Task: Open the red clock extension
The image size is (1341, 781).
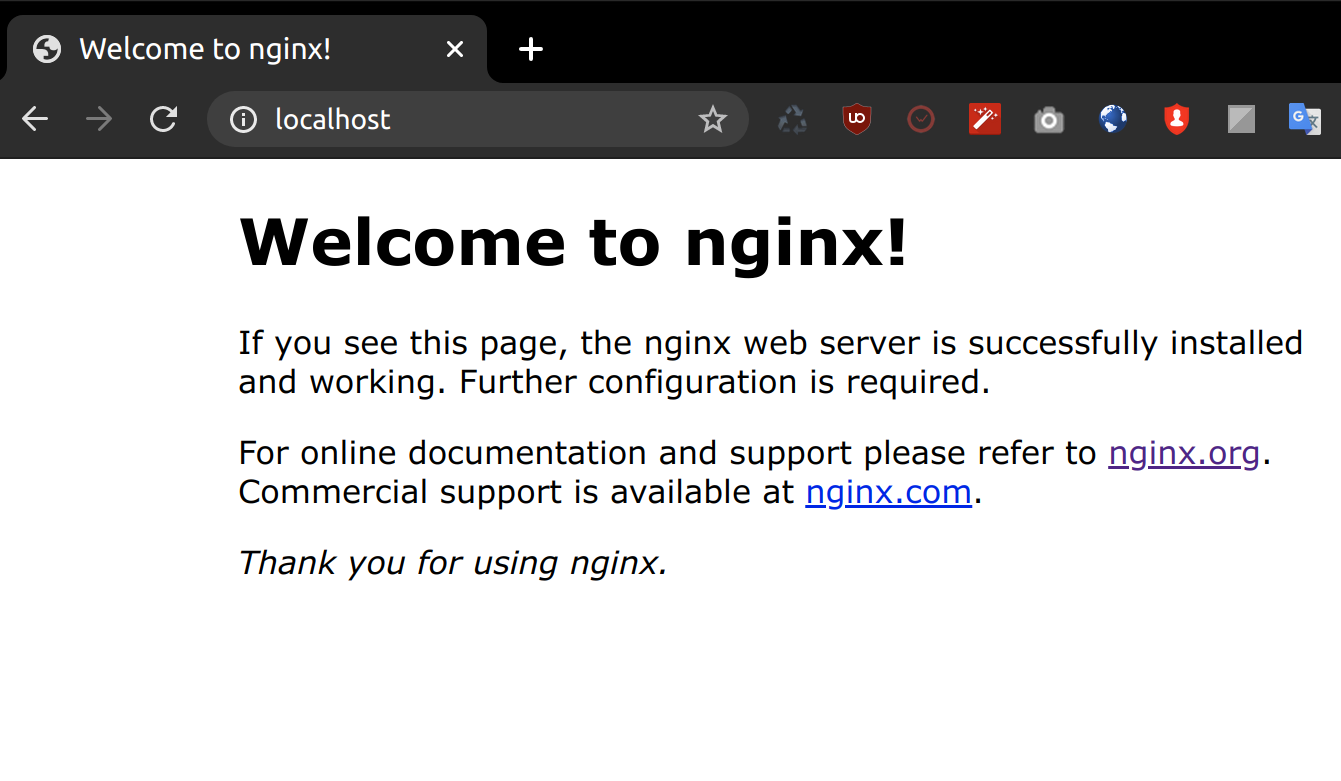Action: tap(921, 120)
